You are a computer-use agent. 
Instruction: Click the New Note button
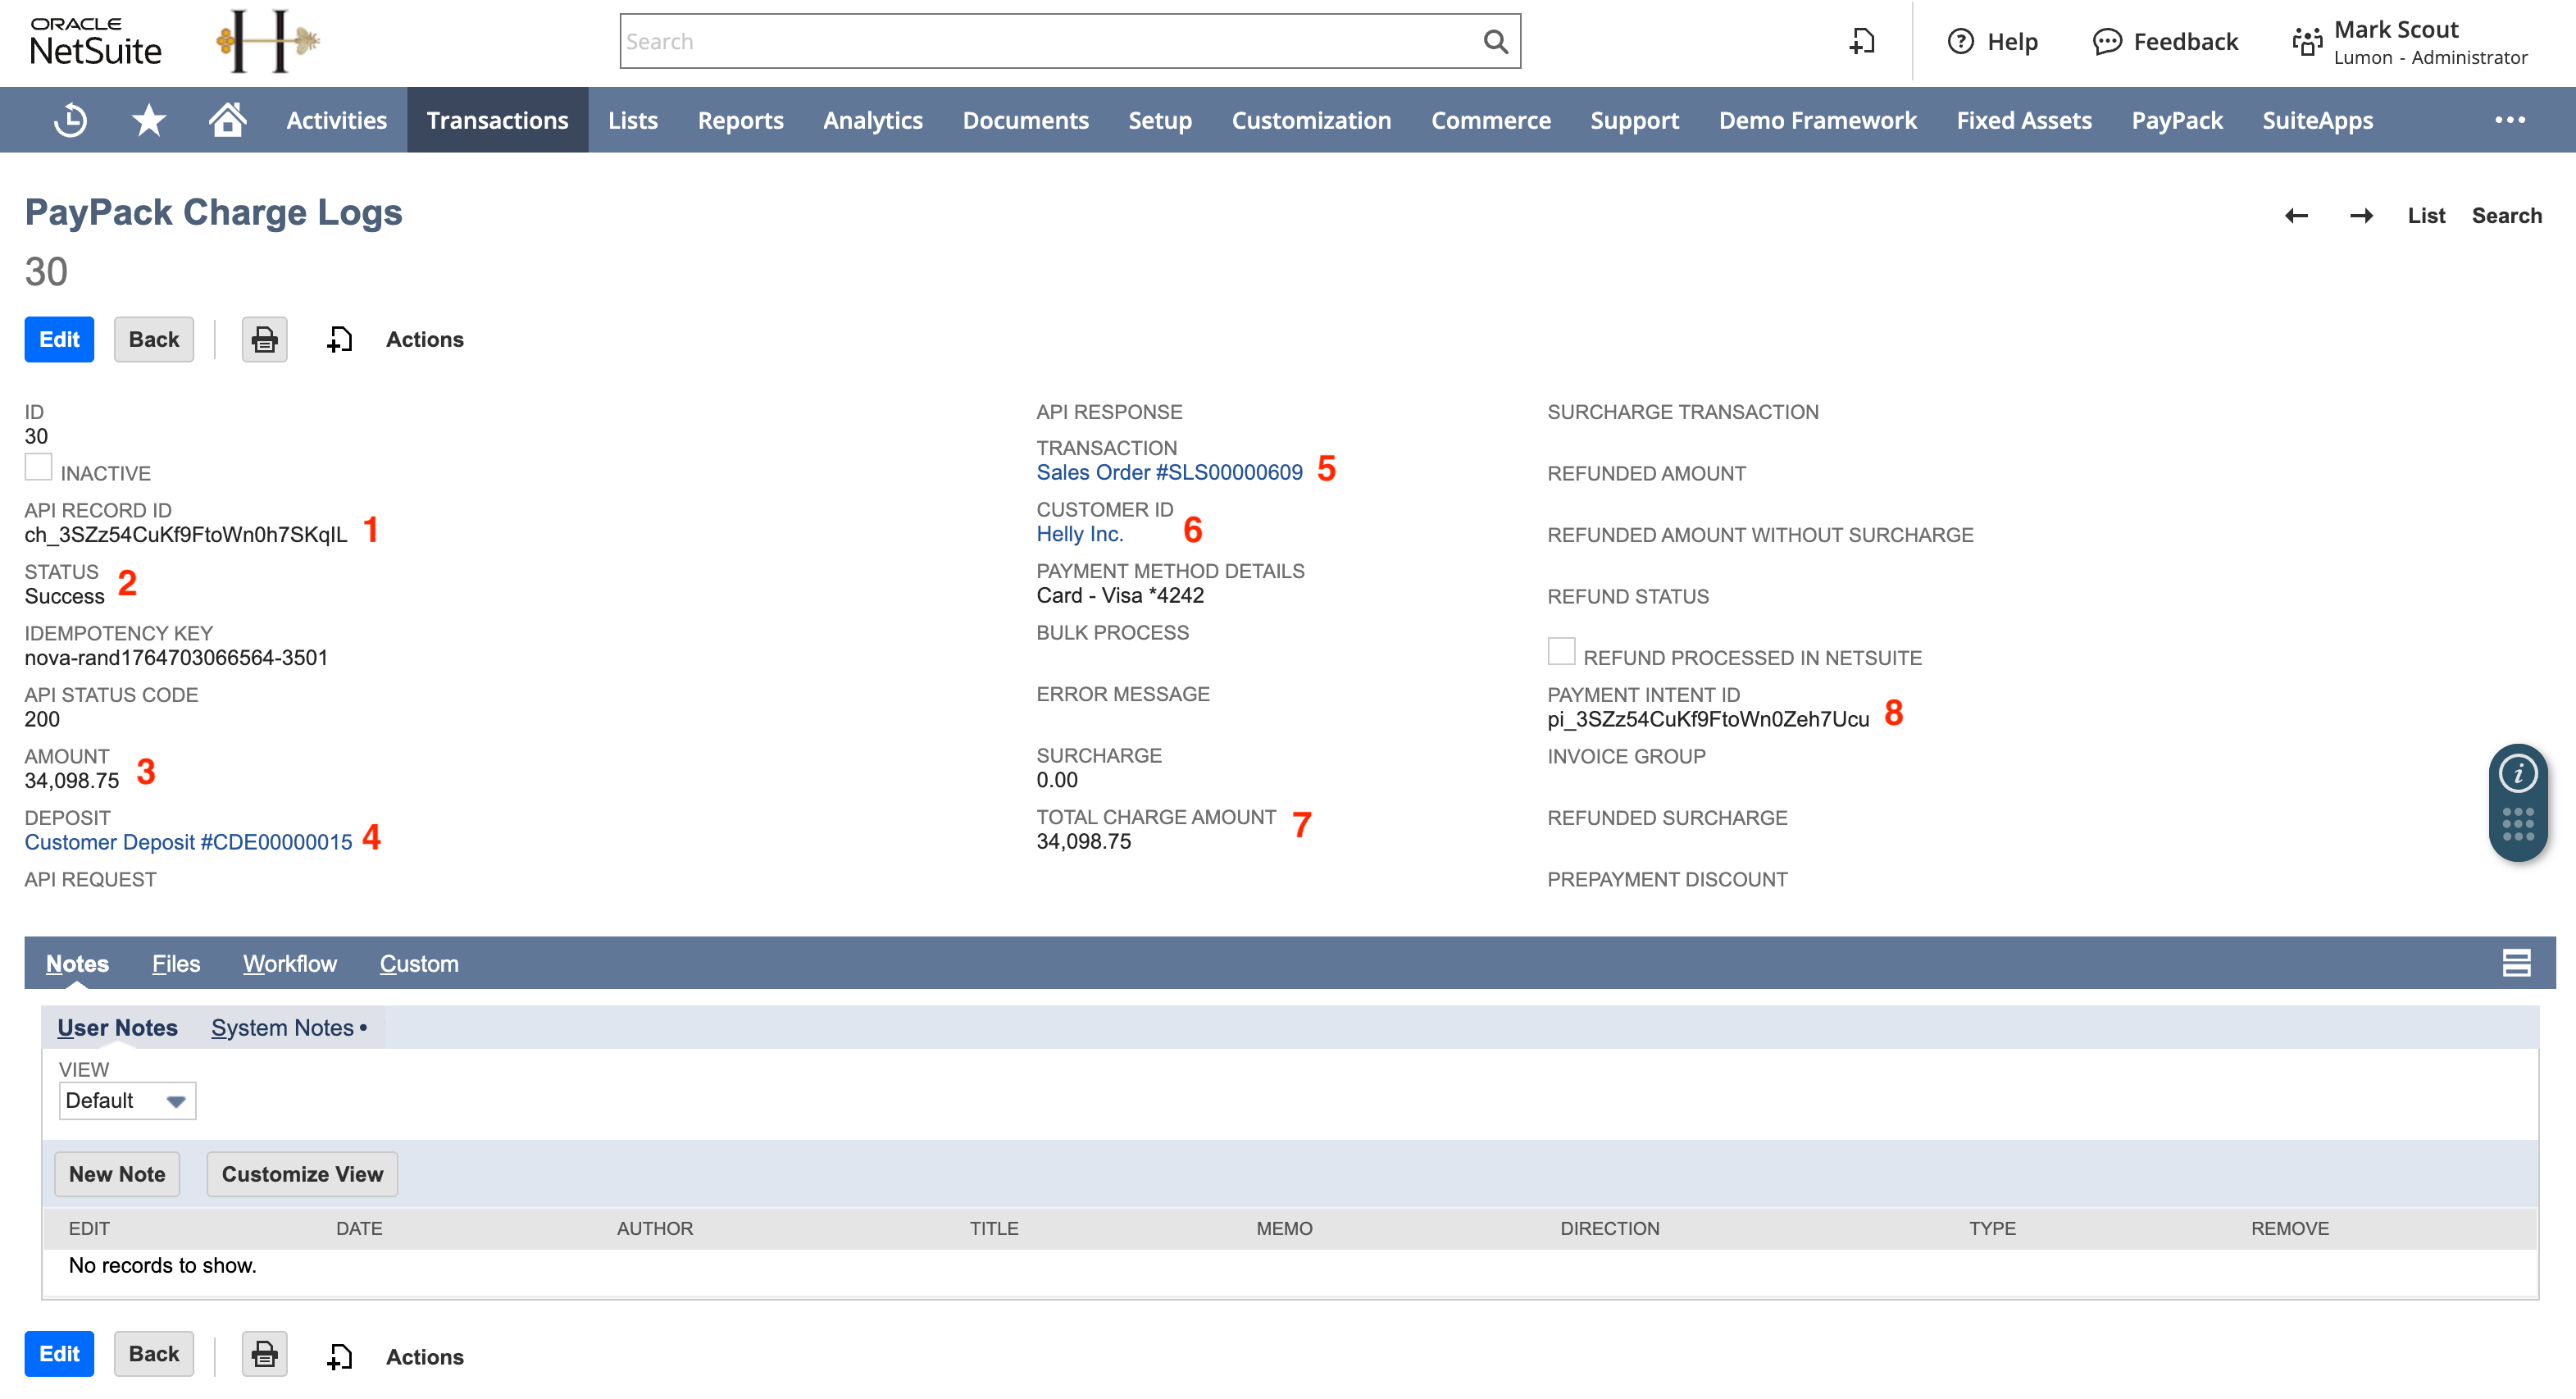coord(117,1174)
